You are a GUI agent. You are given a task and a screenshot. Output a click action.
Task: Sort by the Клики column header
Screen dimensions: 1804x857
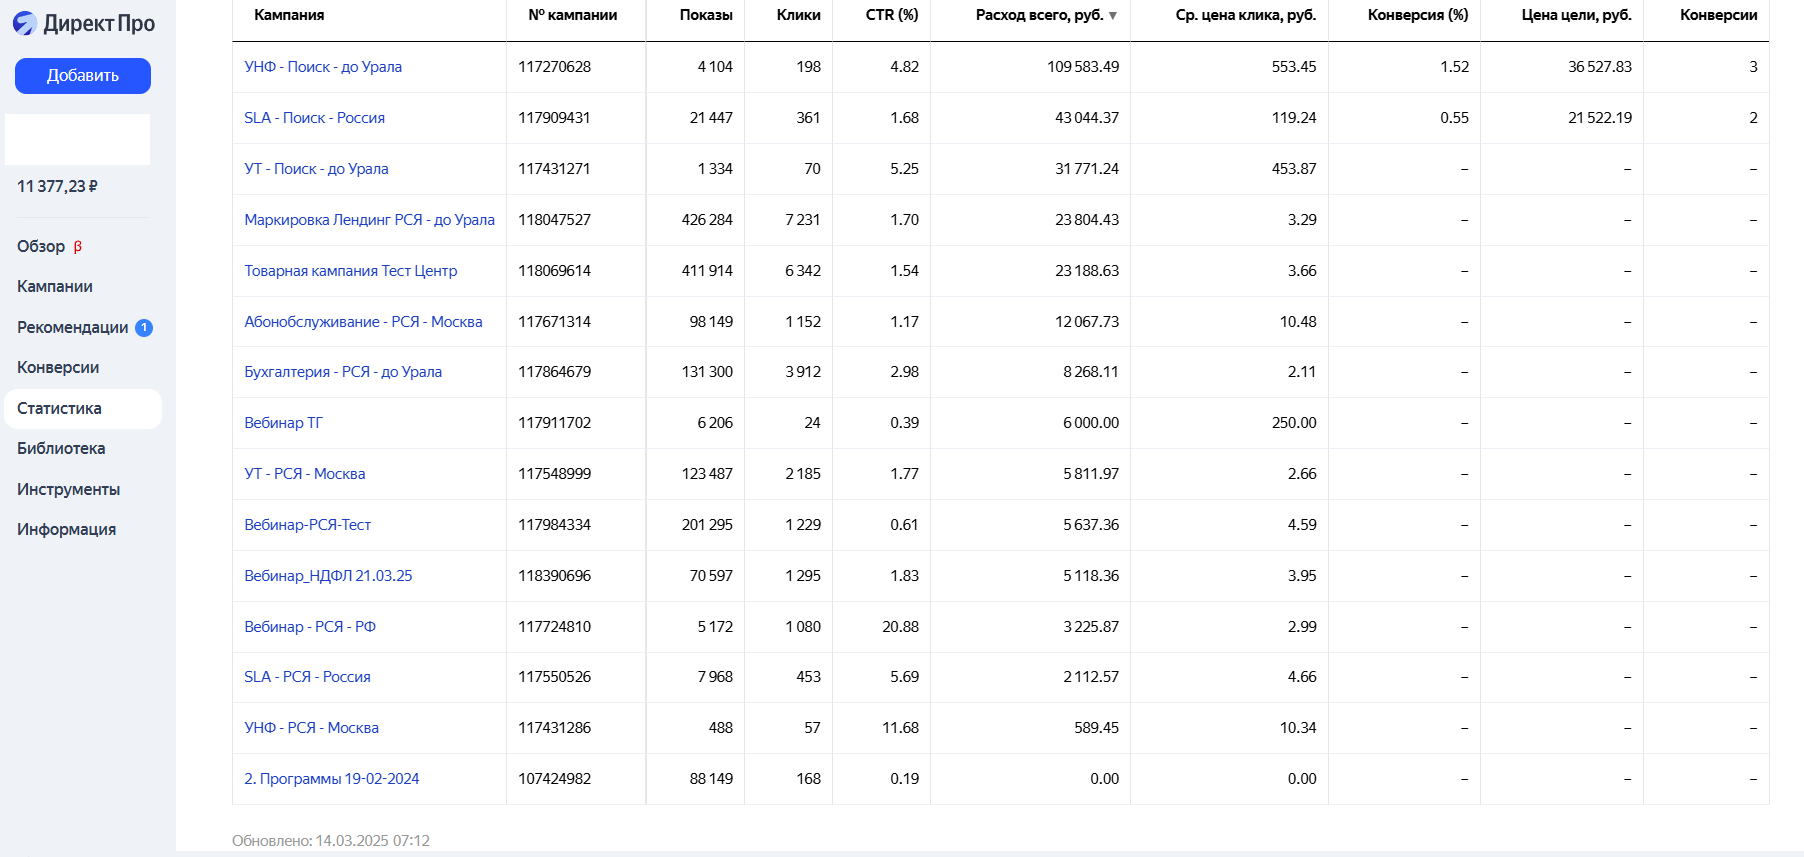coord(798,15)
